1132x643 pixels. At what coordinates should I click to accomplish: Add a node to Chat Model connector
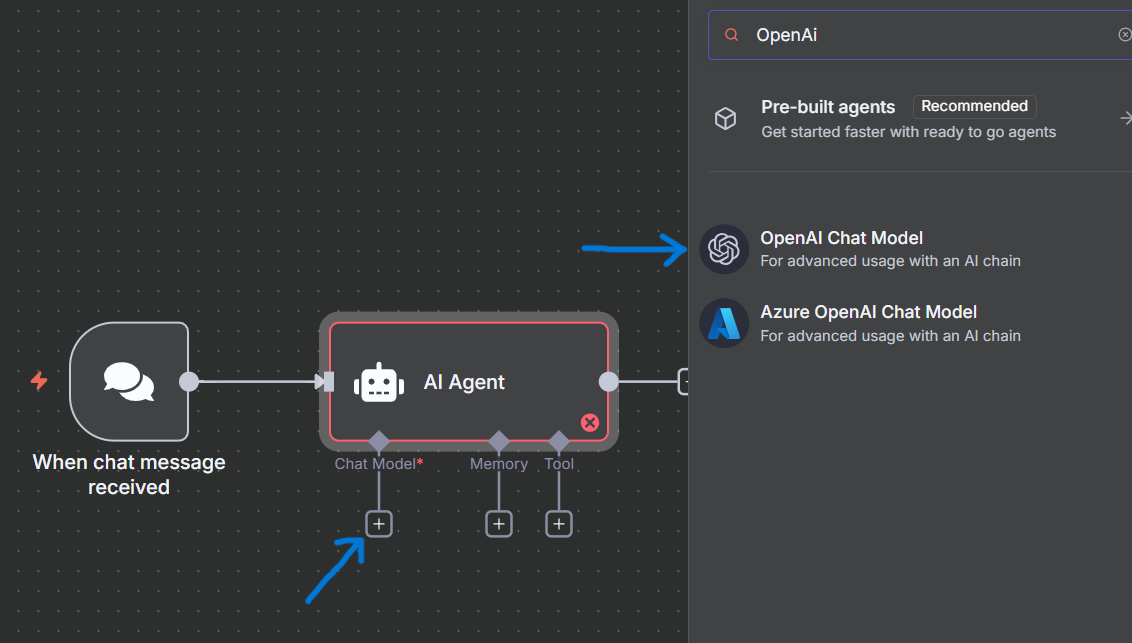[379, 524]
